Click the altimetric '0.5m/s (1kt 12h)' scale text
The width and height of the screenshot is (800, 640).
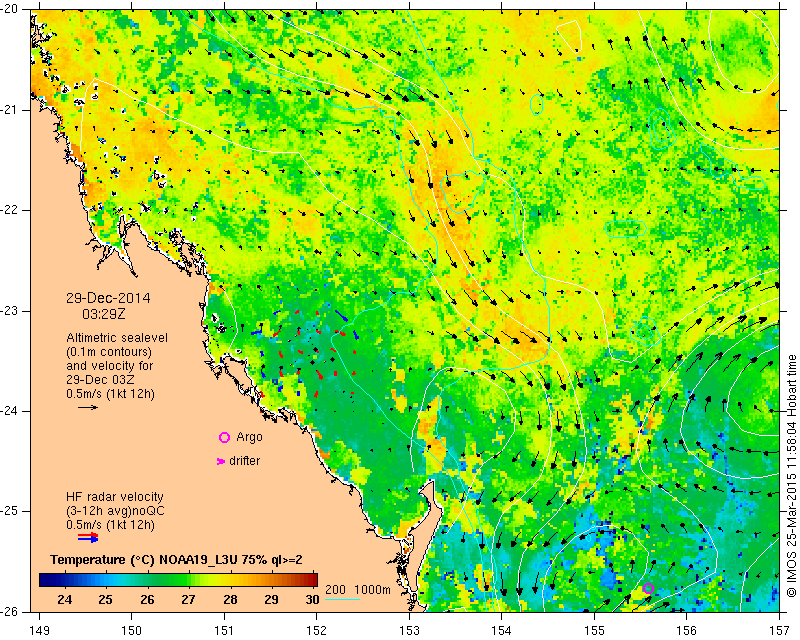(110, 394)
